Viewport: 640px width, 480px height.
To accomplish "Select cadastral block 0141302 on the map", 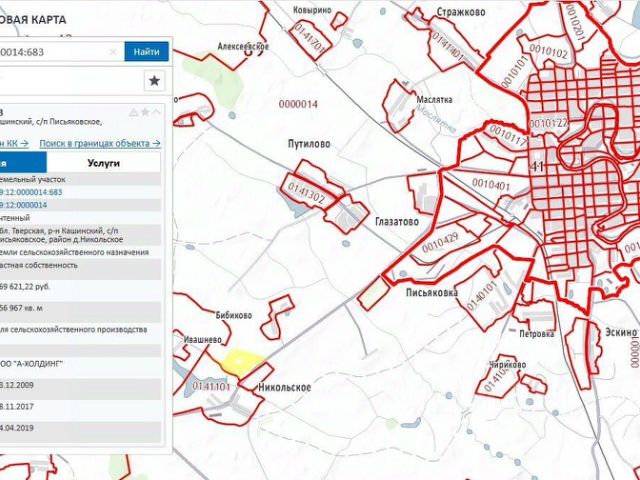I will 306,193.
